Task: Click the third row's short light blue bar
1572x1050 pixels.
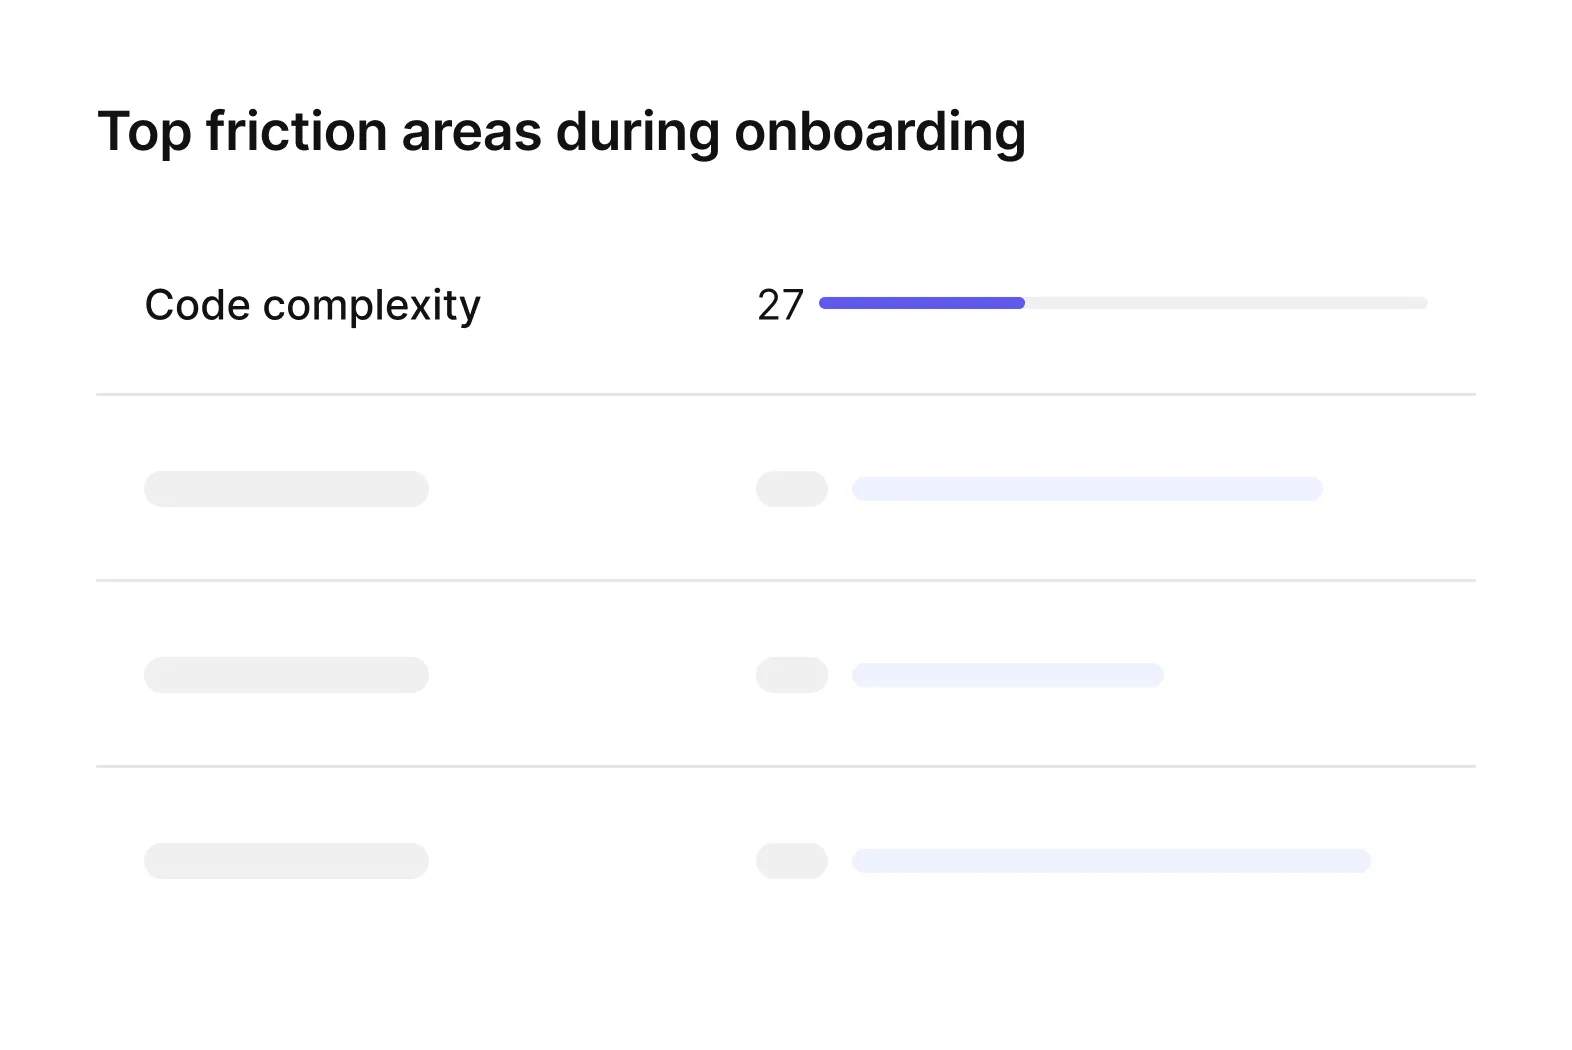Action: (1007, 675)
